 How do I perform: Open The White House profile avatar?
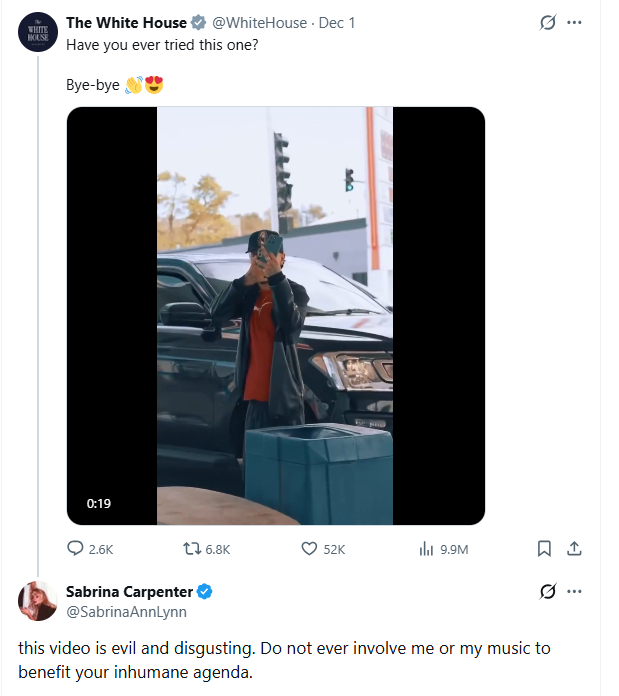(x=37, y=31)
